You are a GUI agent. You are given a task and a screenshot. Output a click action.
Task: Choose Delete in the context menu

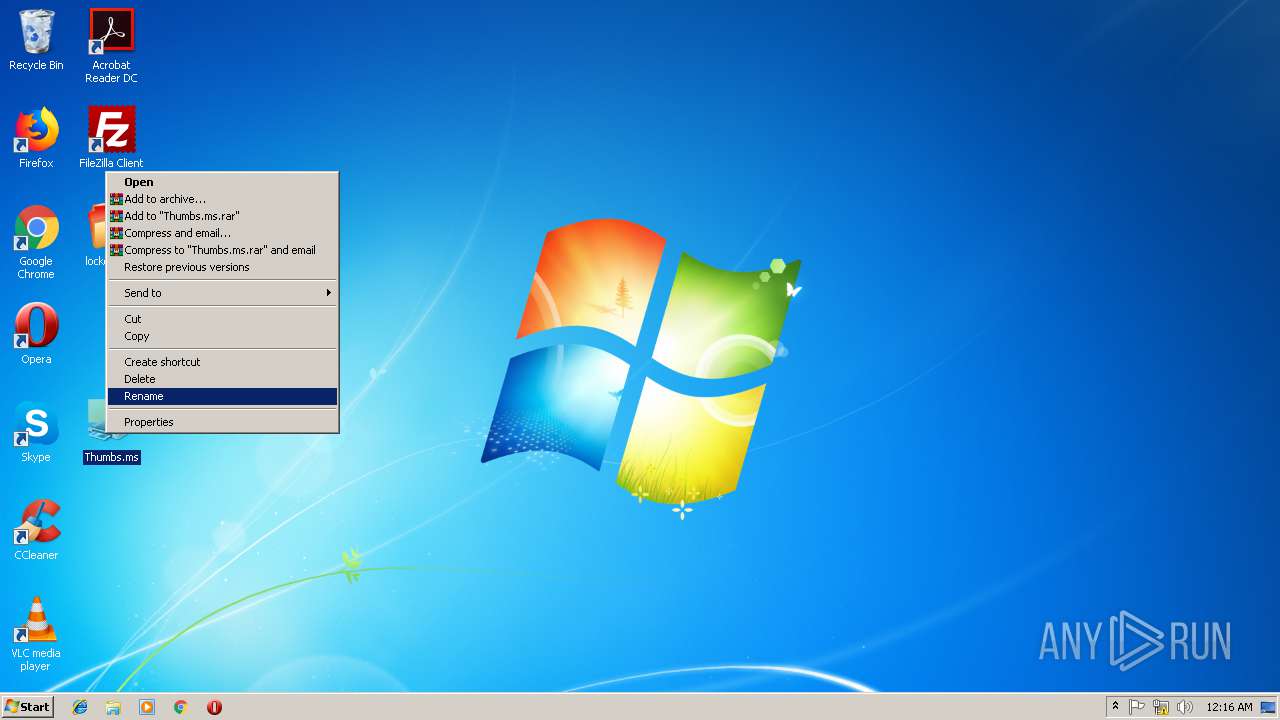click(222, 379)
